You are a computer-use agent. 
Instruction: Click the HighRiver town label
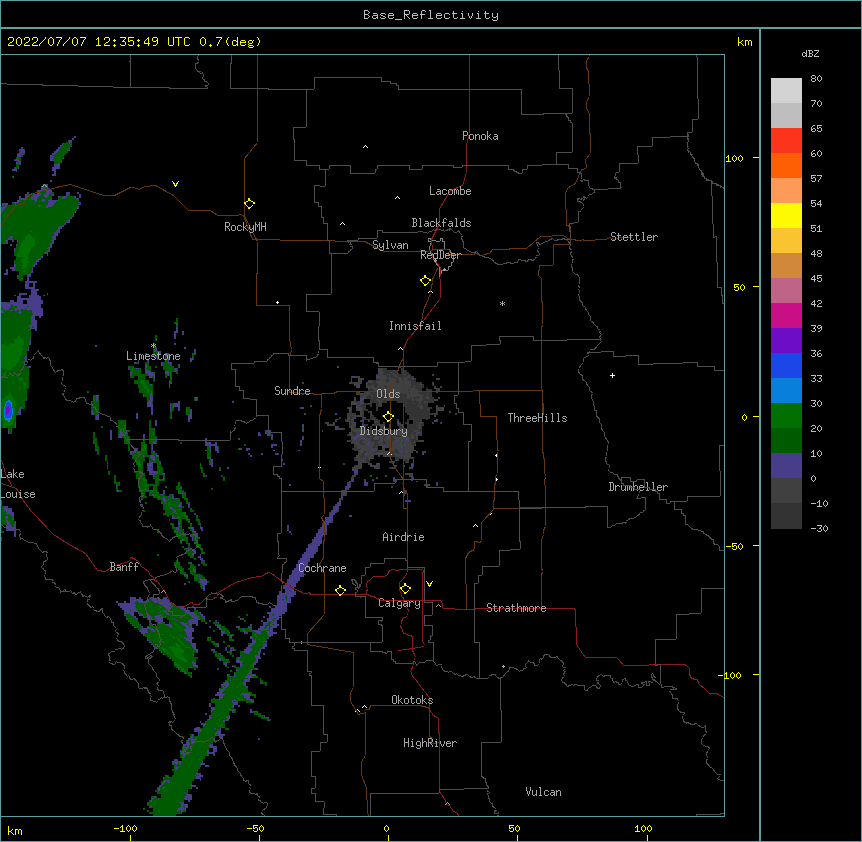[x=430, y=743]
